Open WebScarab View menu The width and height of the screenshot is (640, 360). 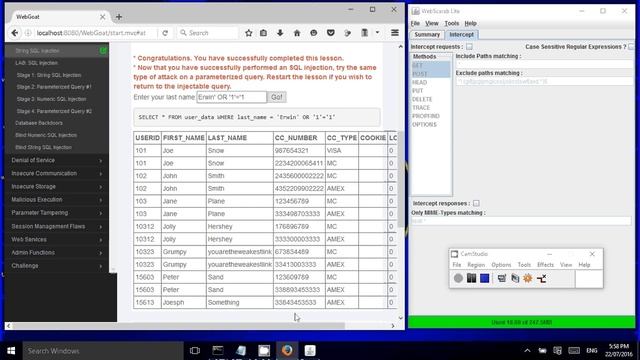click(x=431, y=23)
